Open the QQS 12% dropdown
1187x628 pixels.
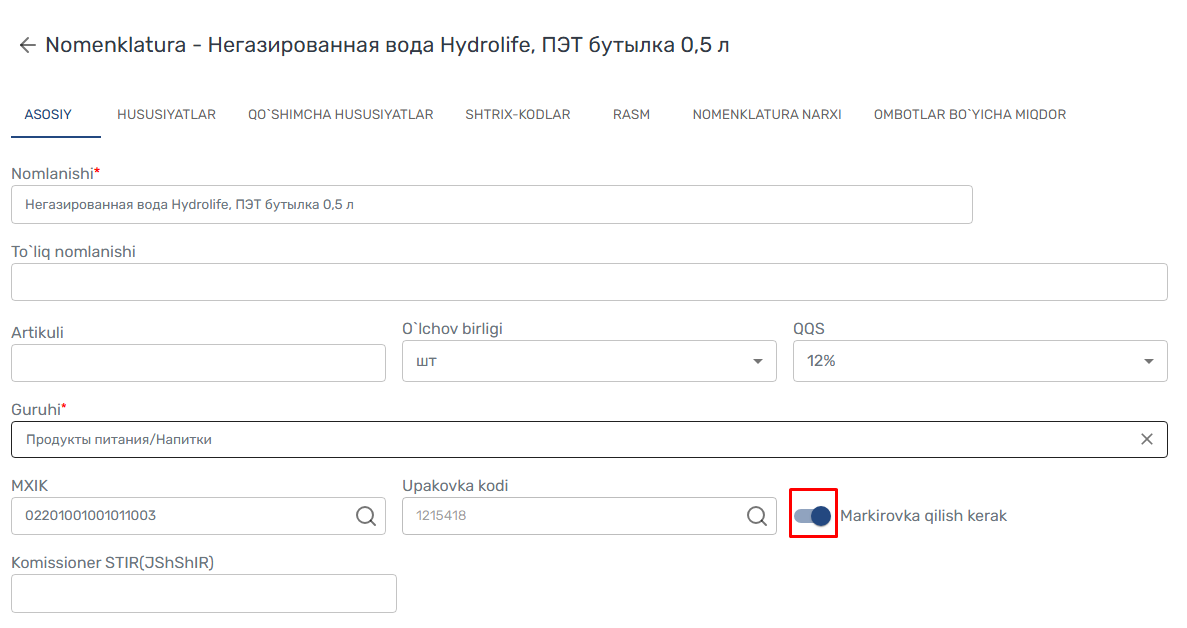click(980, 361)
